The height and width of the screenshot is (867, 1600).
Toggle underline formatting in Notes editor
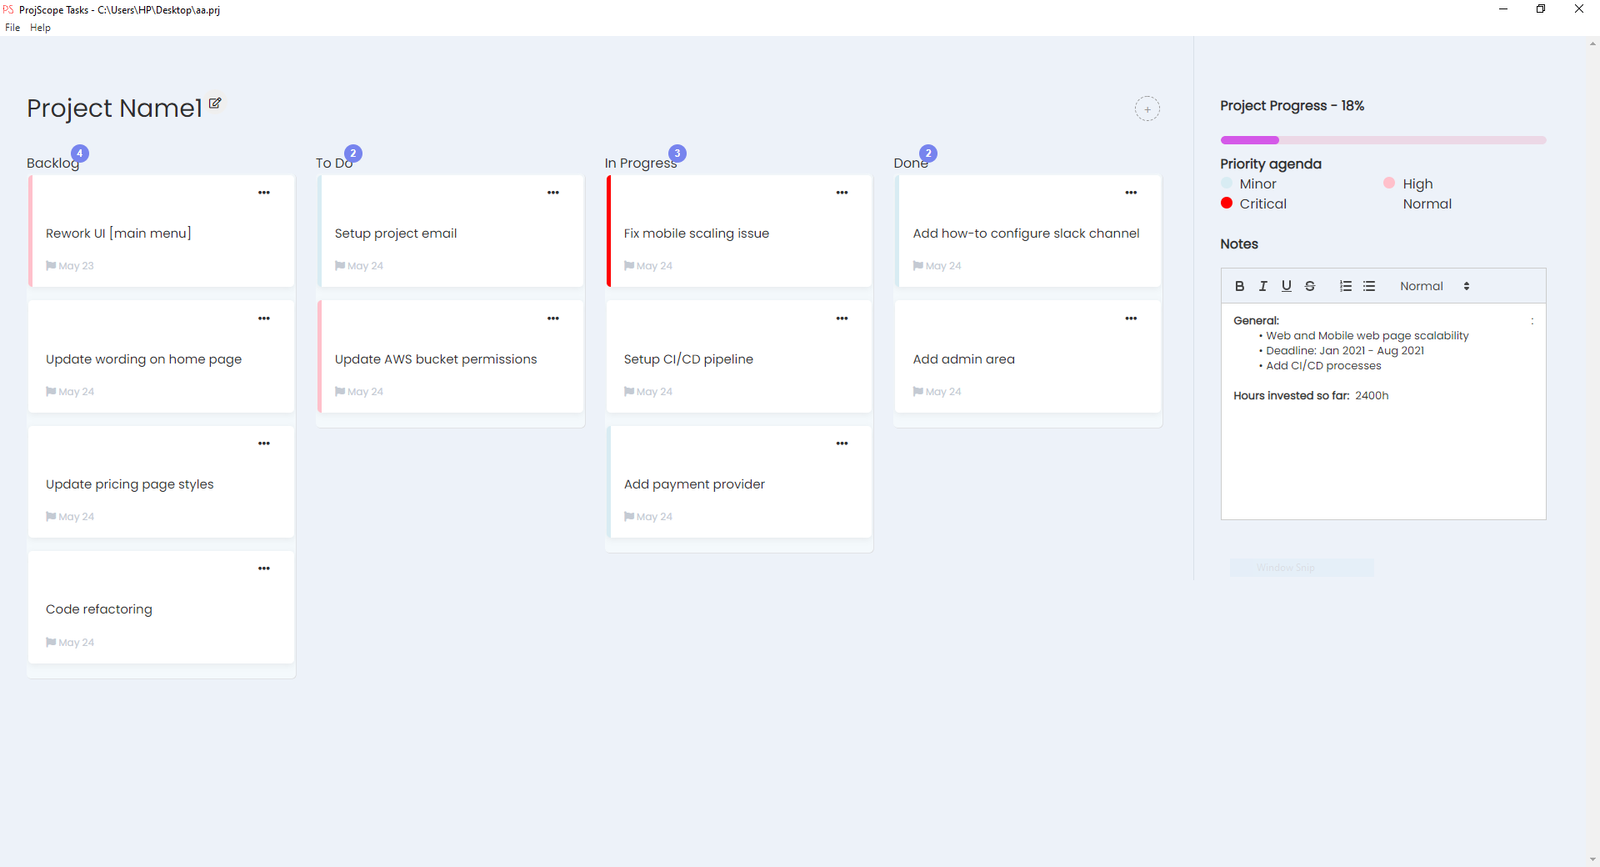[x=1286, y=286]
